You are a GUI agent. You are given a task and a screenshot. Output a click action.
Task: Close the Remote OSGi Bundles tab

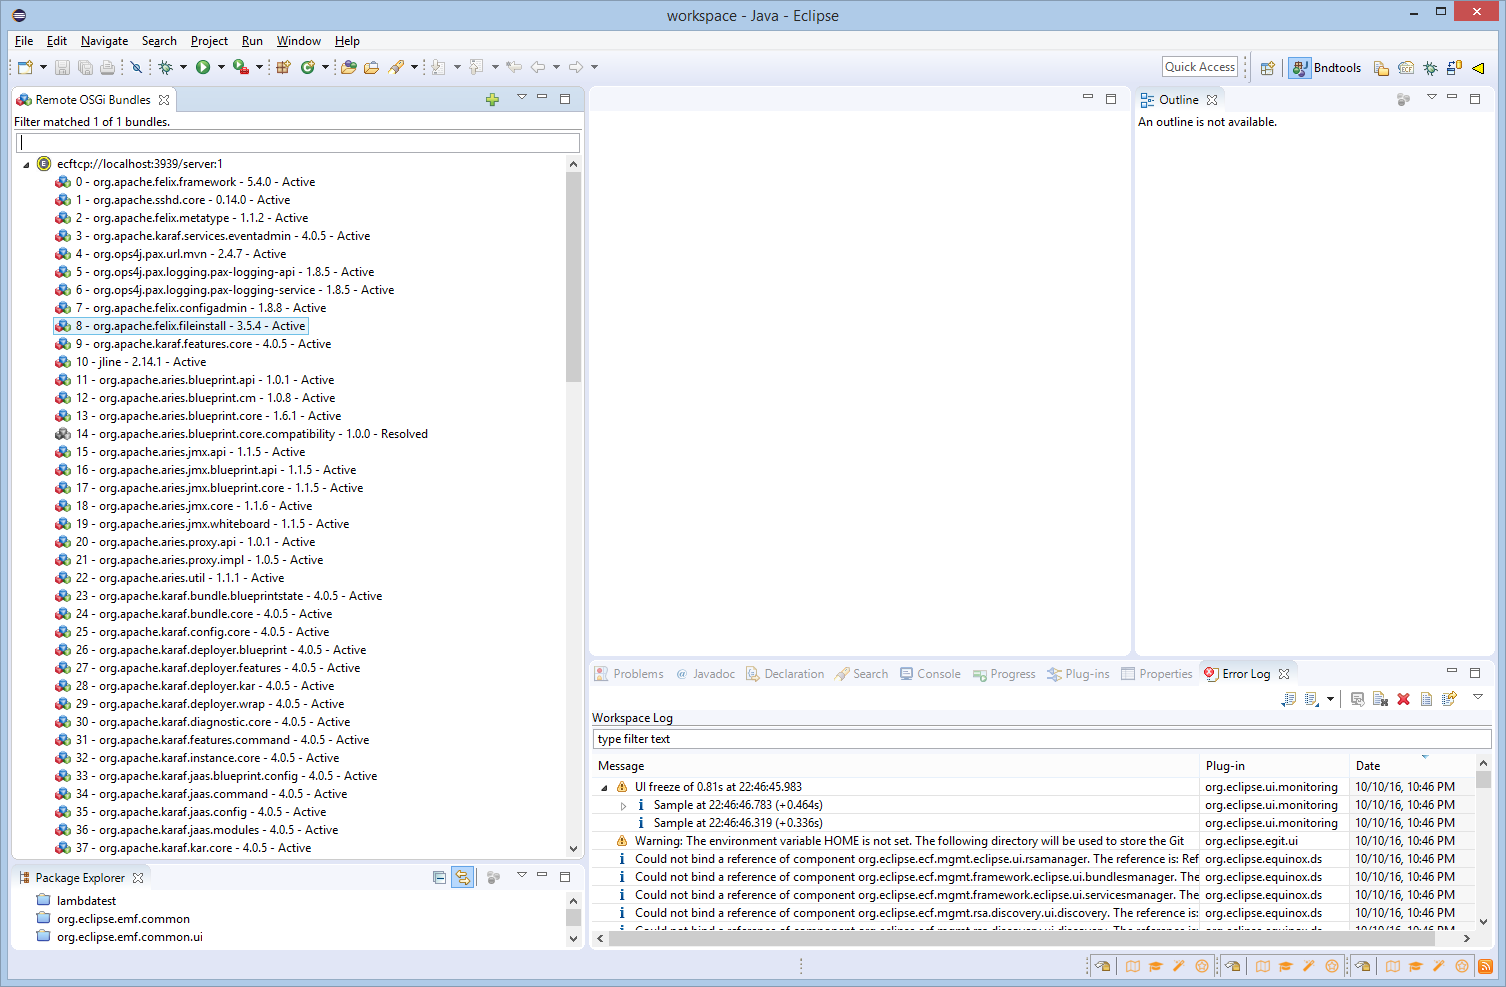pos(164,100)
